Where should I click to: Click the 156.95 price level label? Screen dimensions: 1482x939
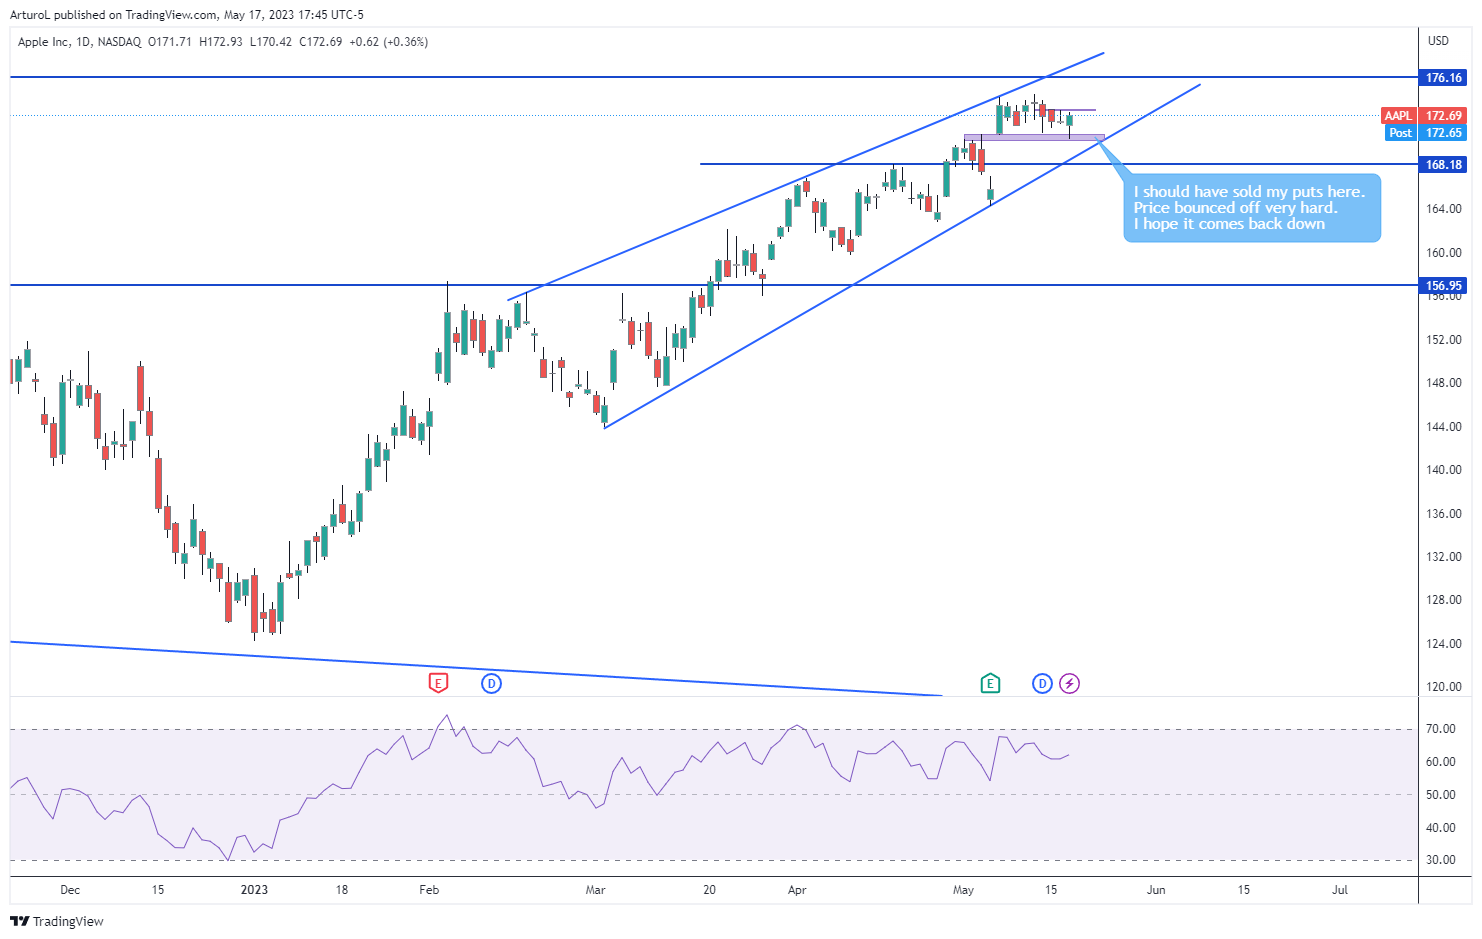click(1443, 285)
